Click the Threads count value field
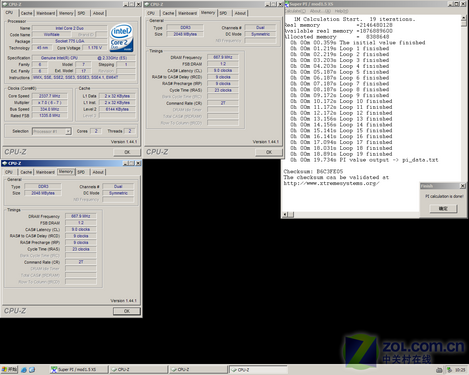This screenshot has height=375, width=469. pos(130,131)
